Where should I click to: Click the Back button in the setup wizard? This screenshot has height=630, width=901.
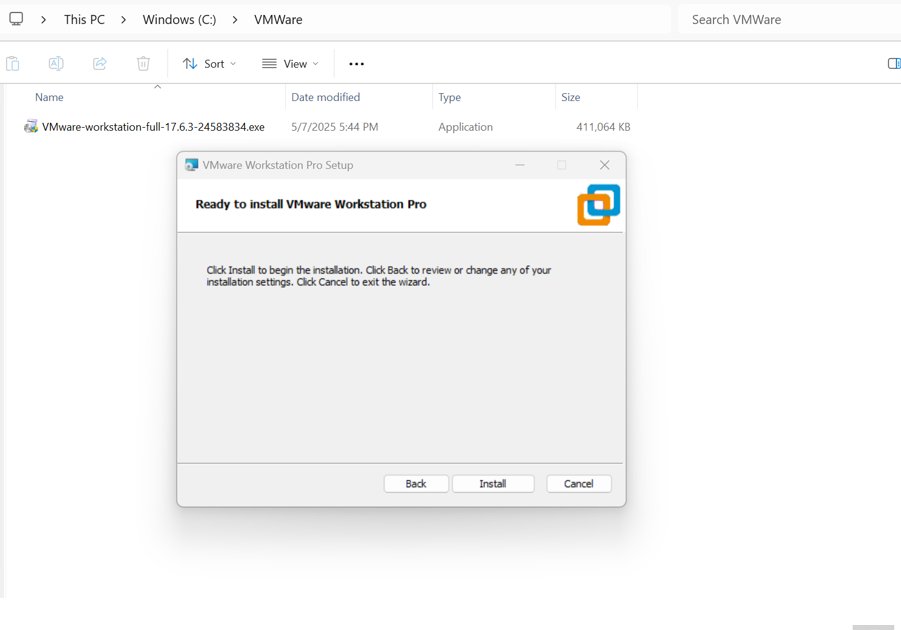point(416,483)
